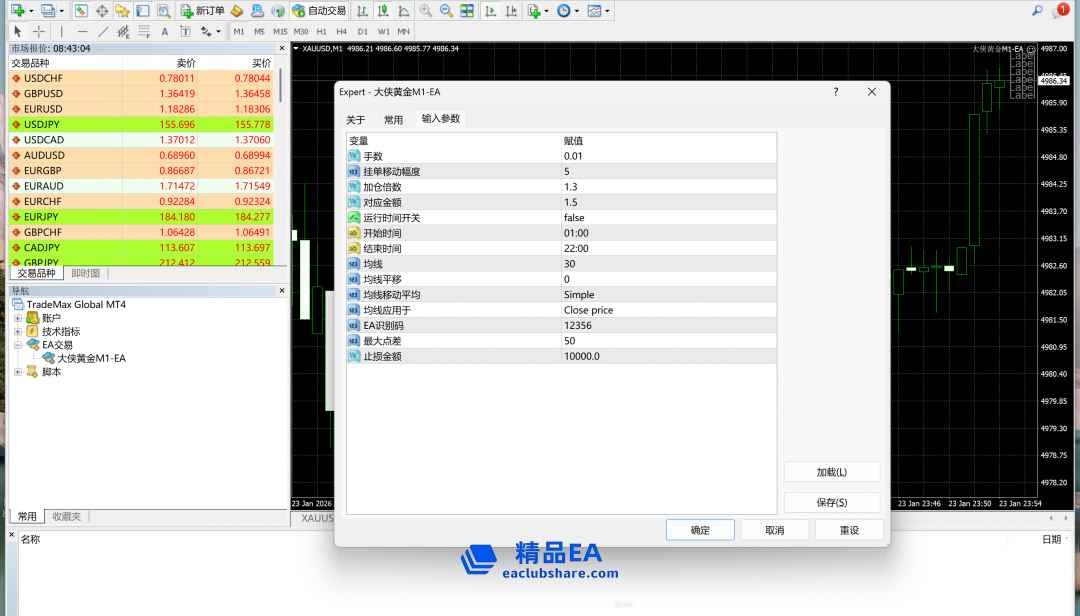Select the trendline drawing tool
1080x616 pixels.
click(103, 32)
